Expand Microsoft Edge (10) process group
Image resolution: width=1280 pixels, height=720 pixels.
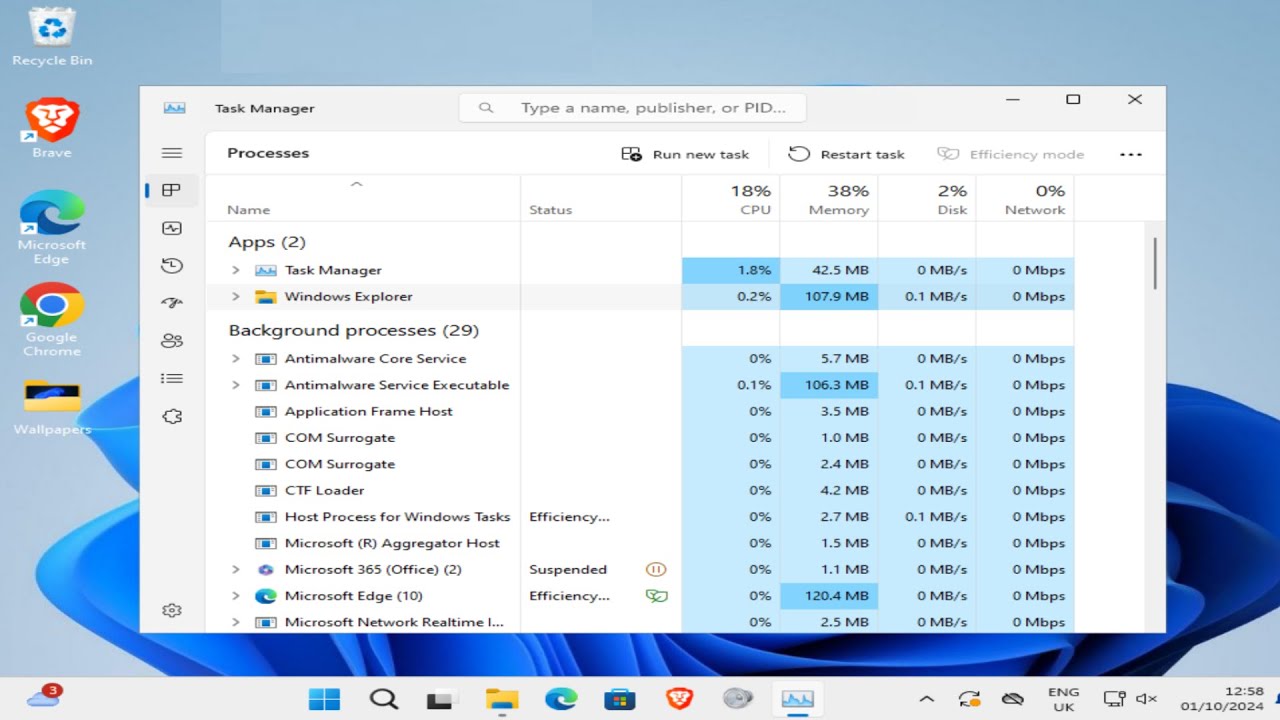236,596
